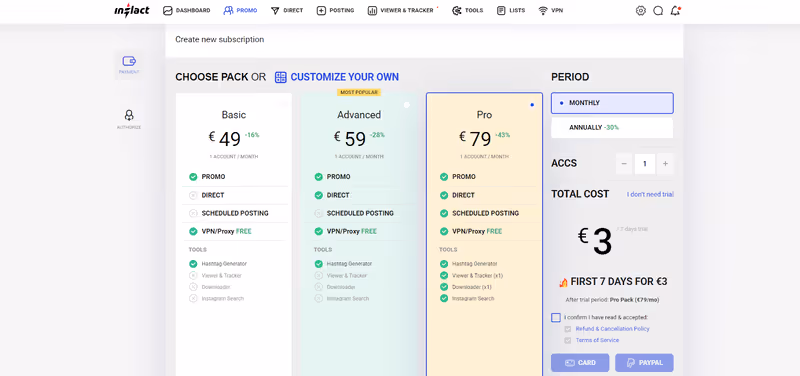
Task: Check the I confirm I have read checkbox
Action: click(x=556, y=317)
